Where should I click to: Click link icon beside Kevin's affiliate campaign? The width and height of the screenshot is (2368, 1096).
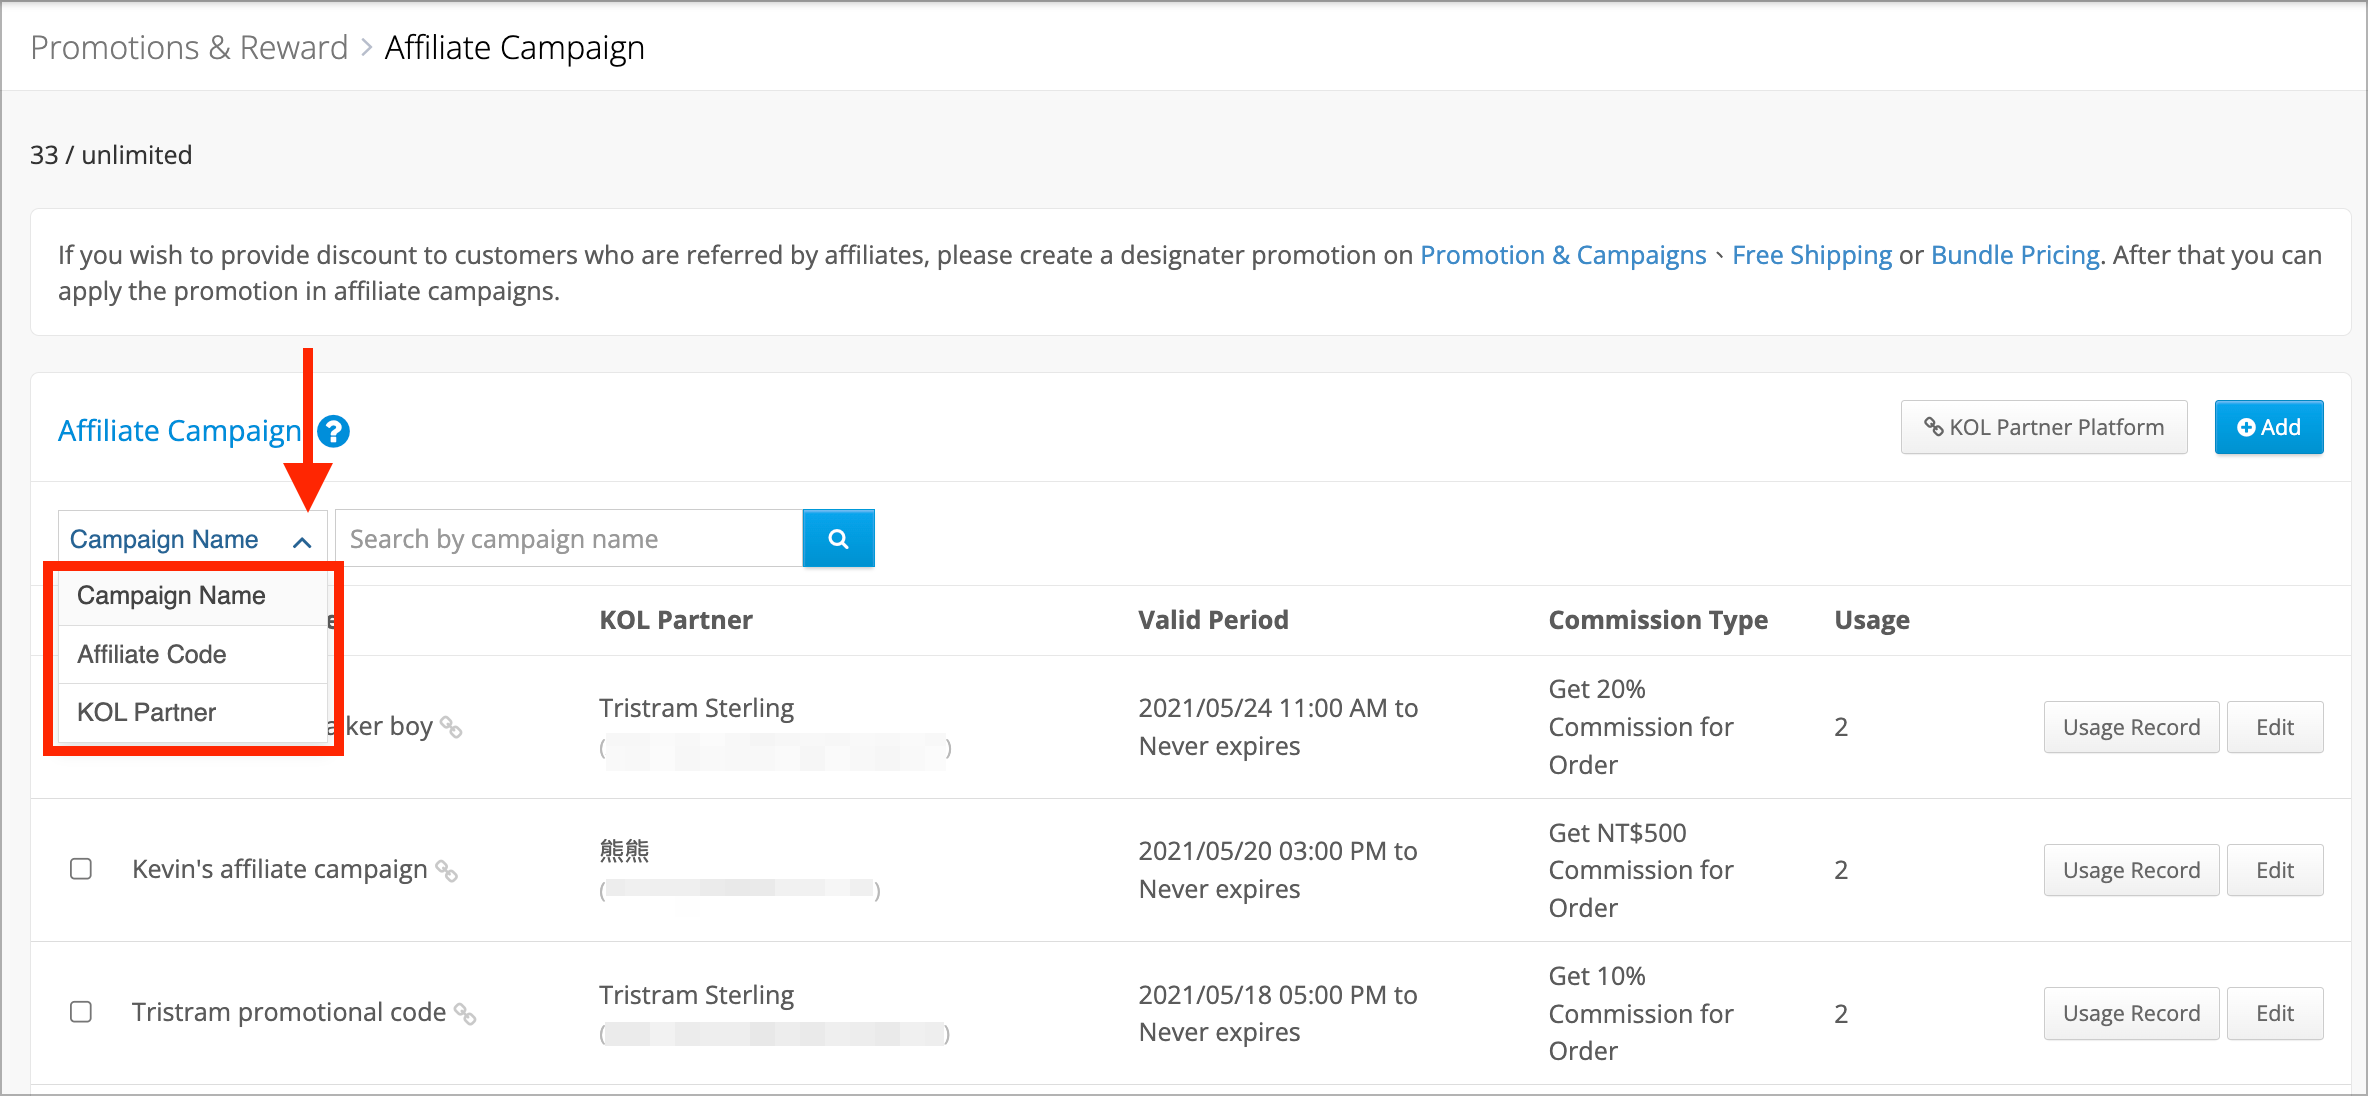click(x=447, y=872)
